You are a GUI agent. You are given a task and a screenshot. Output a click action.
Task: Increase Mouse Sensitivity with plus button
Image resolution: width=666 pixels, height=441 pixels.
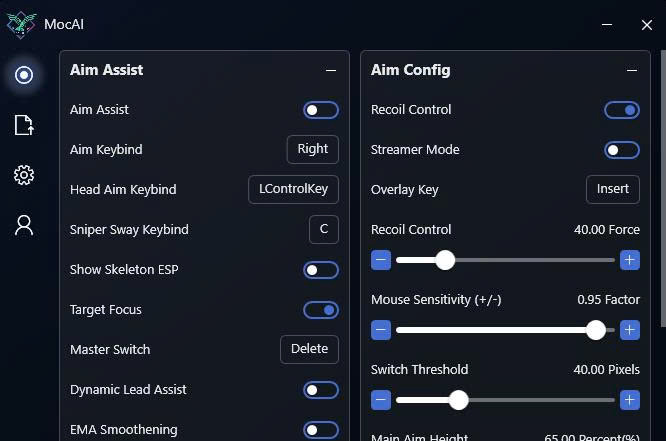pos(629,330)
